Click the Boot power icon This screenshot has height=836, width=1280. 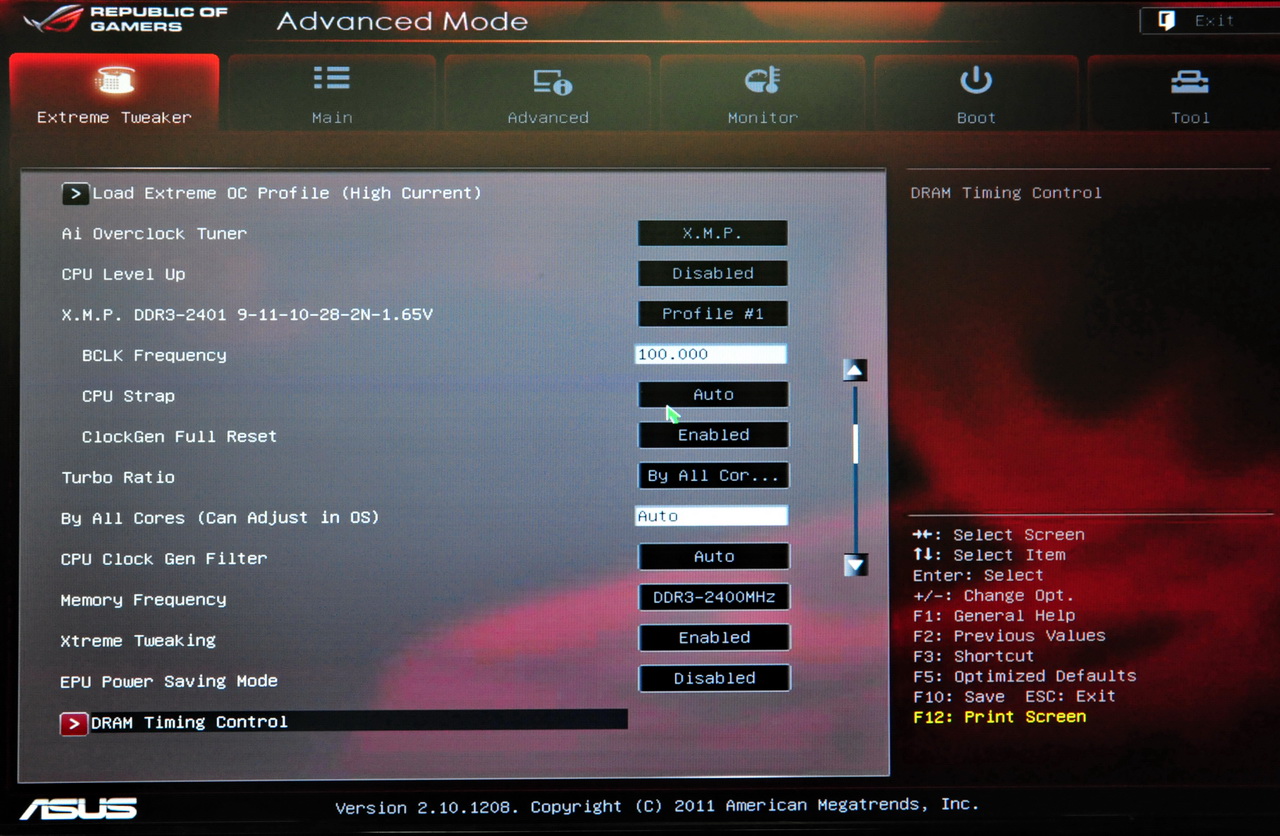click(976, 81)
